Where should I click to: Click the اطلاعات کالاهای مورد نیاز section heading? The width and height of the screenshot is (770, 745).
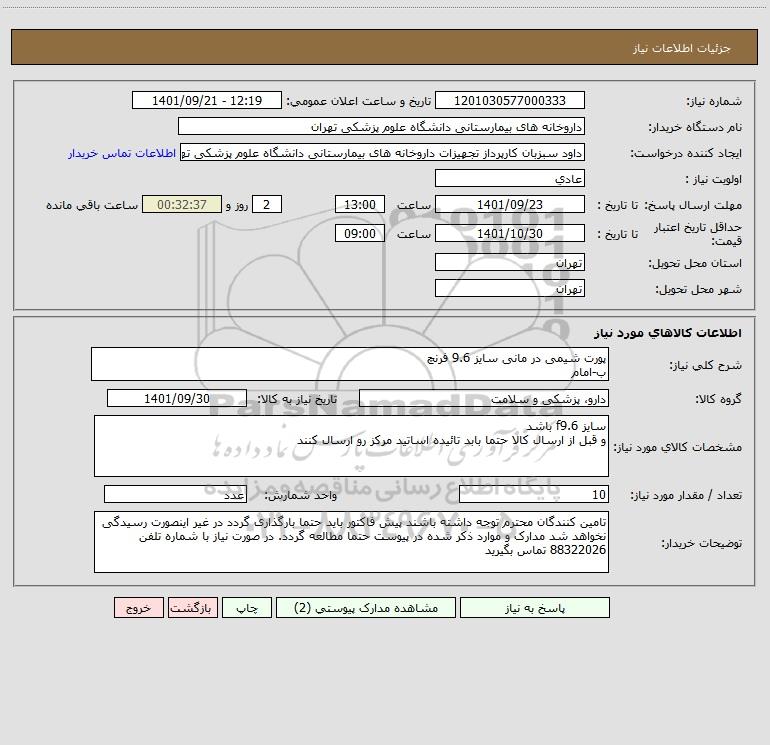(x=668, y=333)
